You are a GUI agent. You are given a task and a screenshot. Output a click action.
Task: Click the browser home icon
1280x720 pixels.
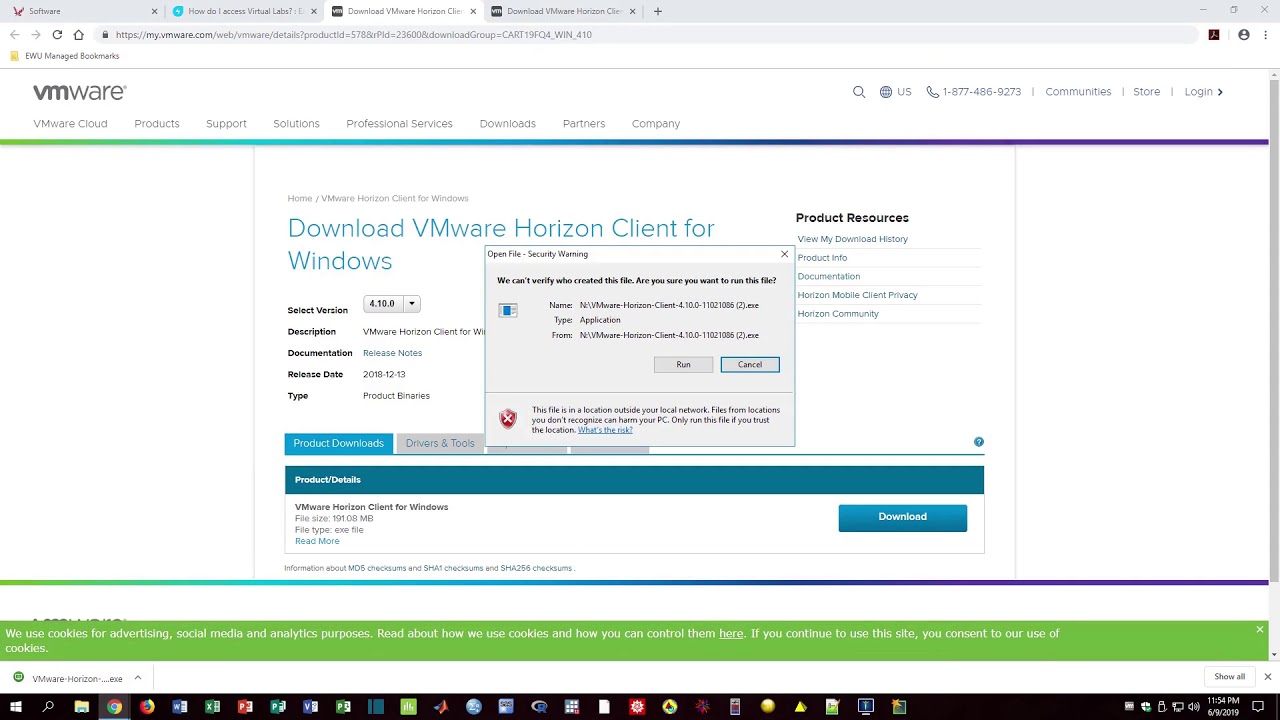click(78, 35)
